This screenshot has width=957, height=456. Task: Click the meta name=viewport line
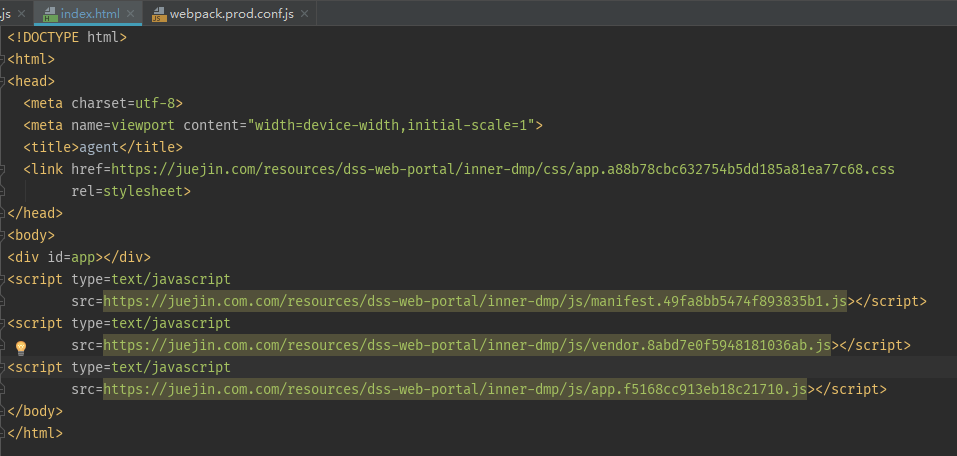[283, 125]
